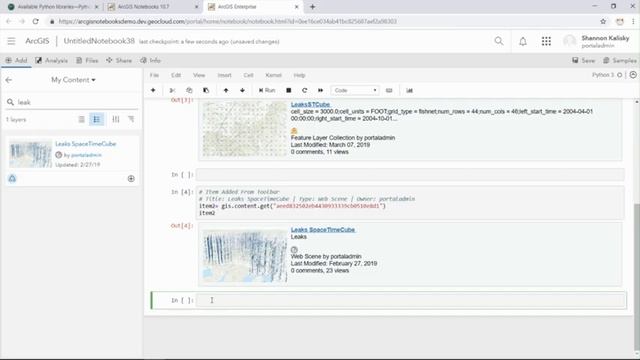This screenshot has width=640, height=360.
Task: Switch to the ArcGIS Notebooks 10.7 browser tab
Action: pyautogui.click(x=153, y=7)
